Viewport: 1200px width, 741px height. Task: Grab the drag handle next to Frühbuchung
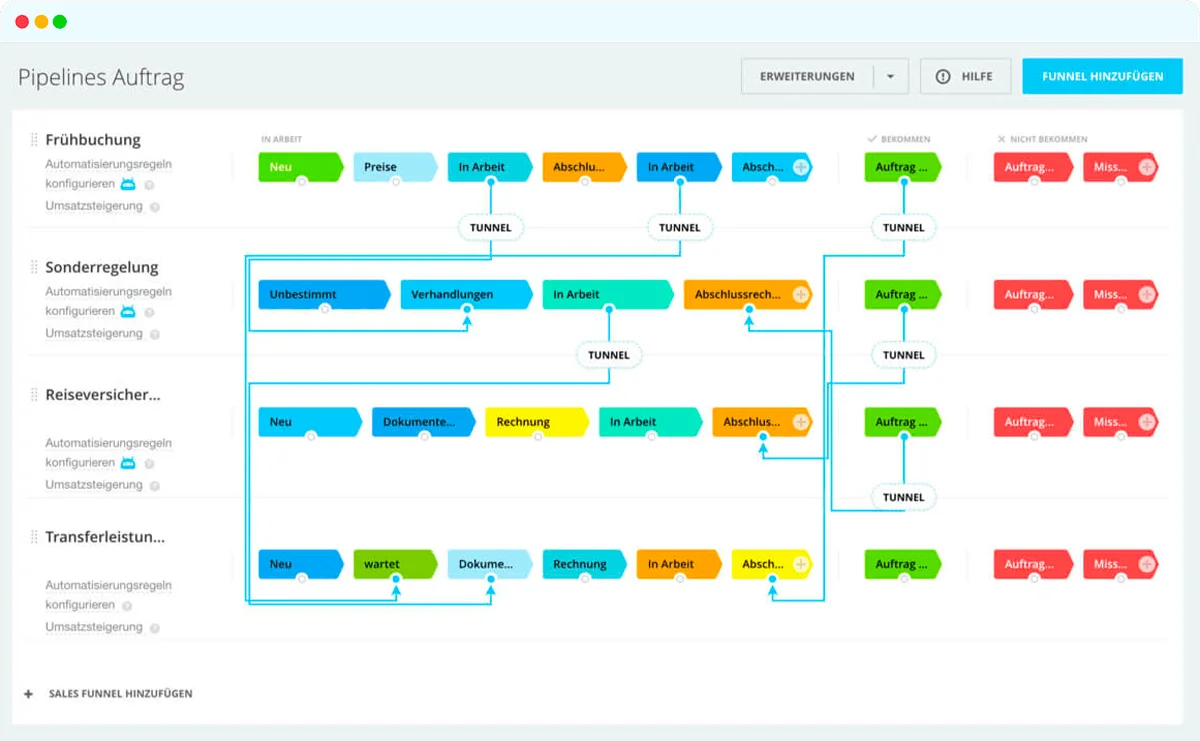[34, 140]
